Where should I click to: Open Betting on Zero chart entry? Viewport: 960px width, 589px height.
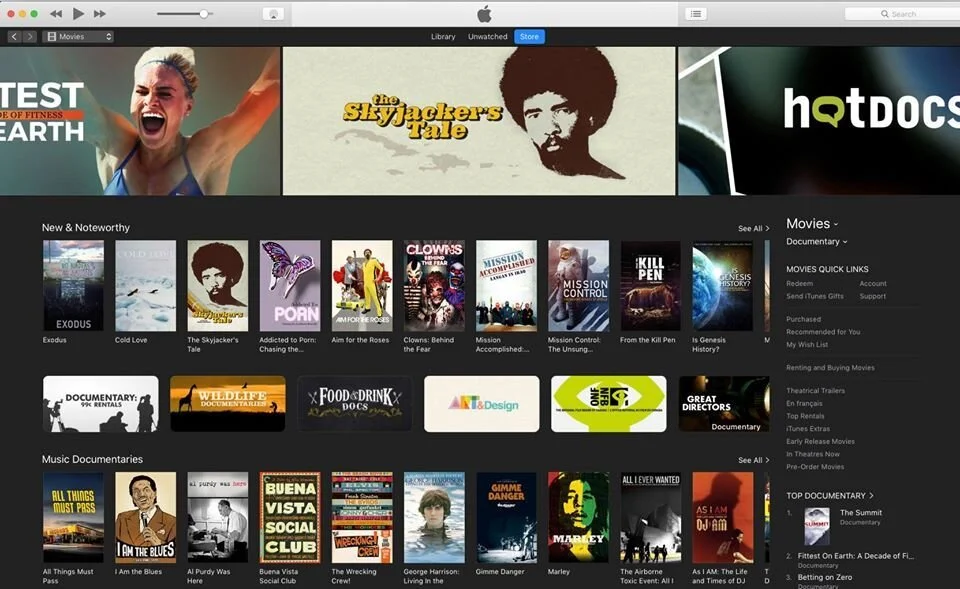825,577
